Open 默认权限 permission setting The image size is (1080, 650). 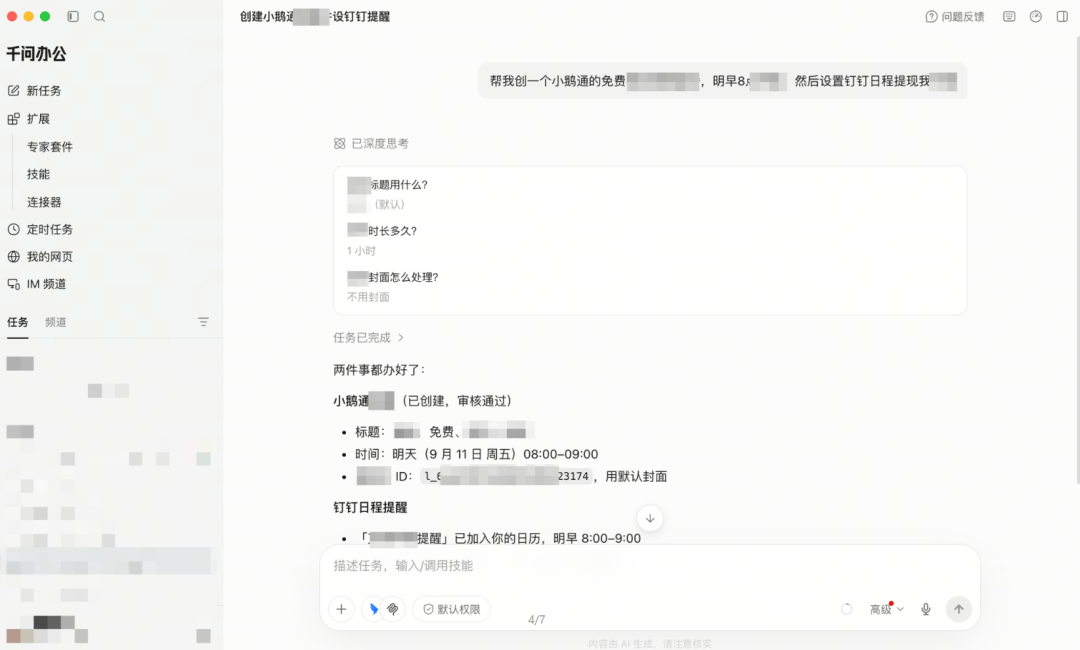click(452, 609)
